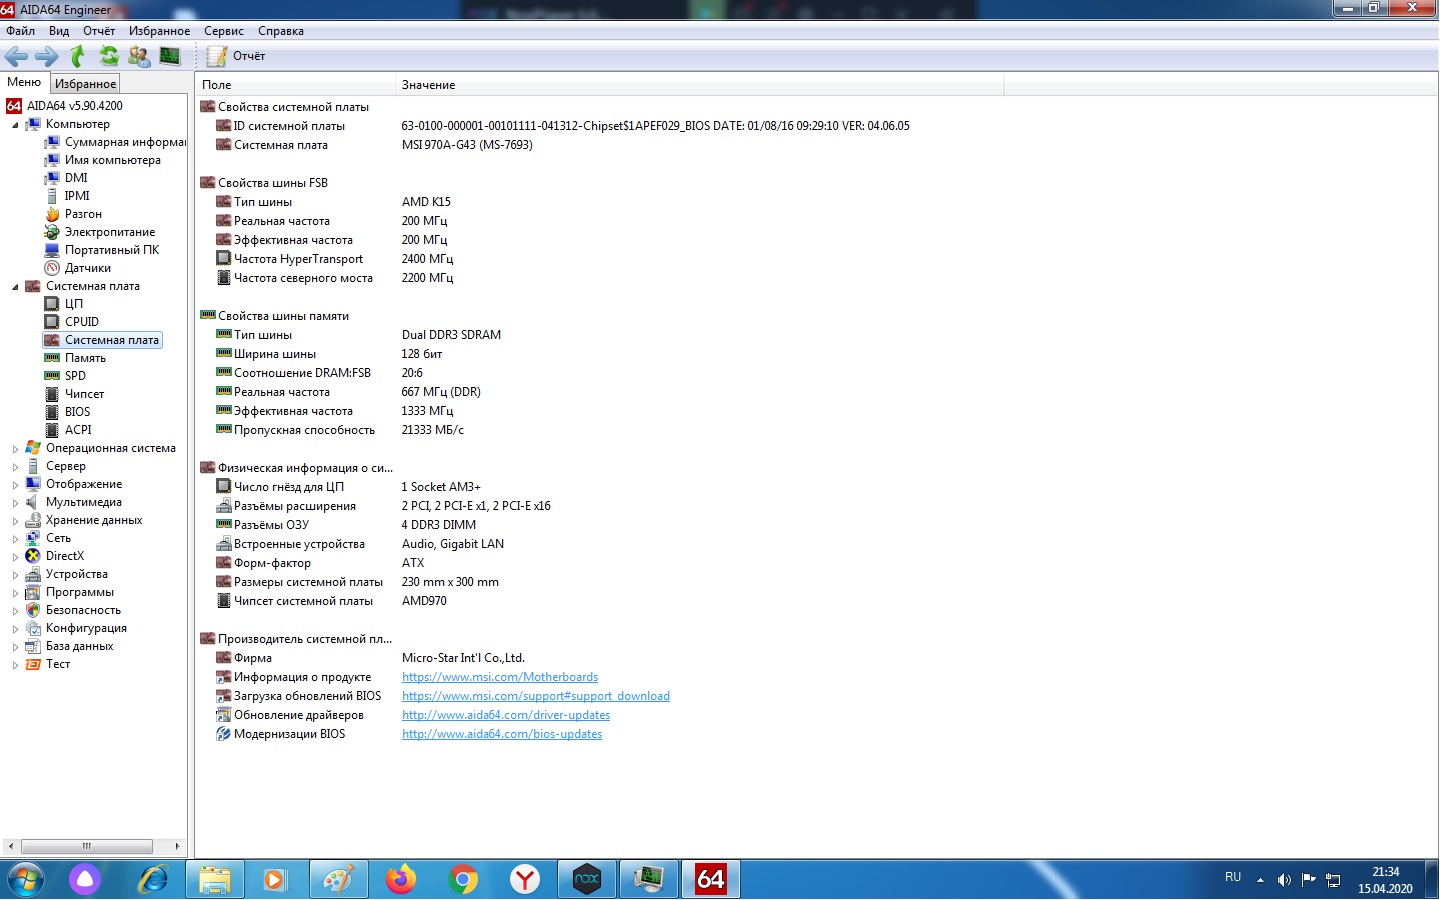Expand the Операционная система node
Viewport: 1440px width, 900px height.
click(15, 449)
